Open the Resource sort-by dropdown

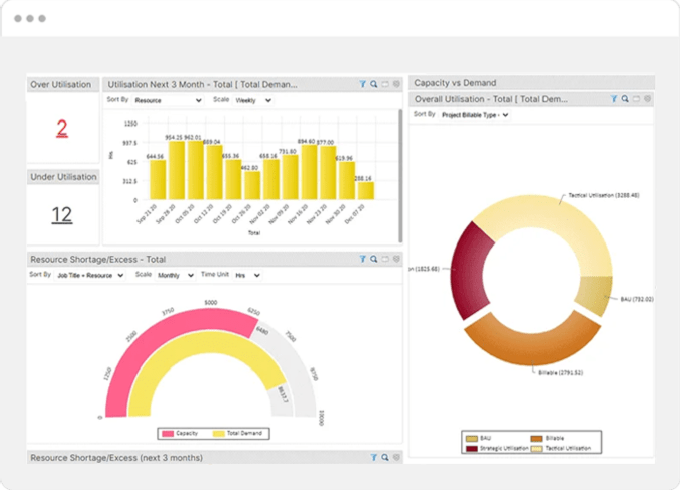(167, 101)
